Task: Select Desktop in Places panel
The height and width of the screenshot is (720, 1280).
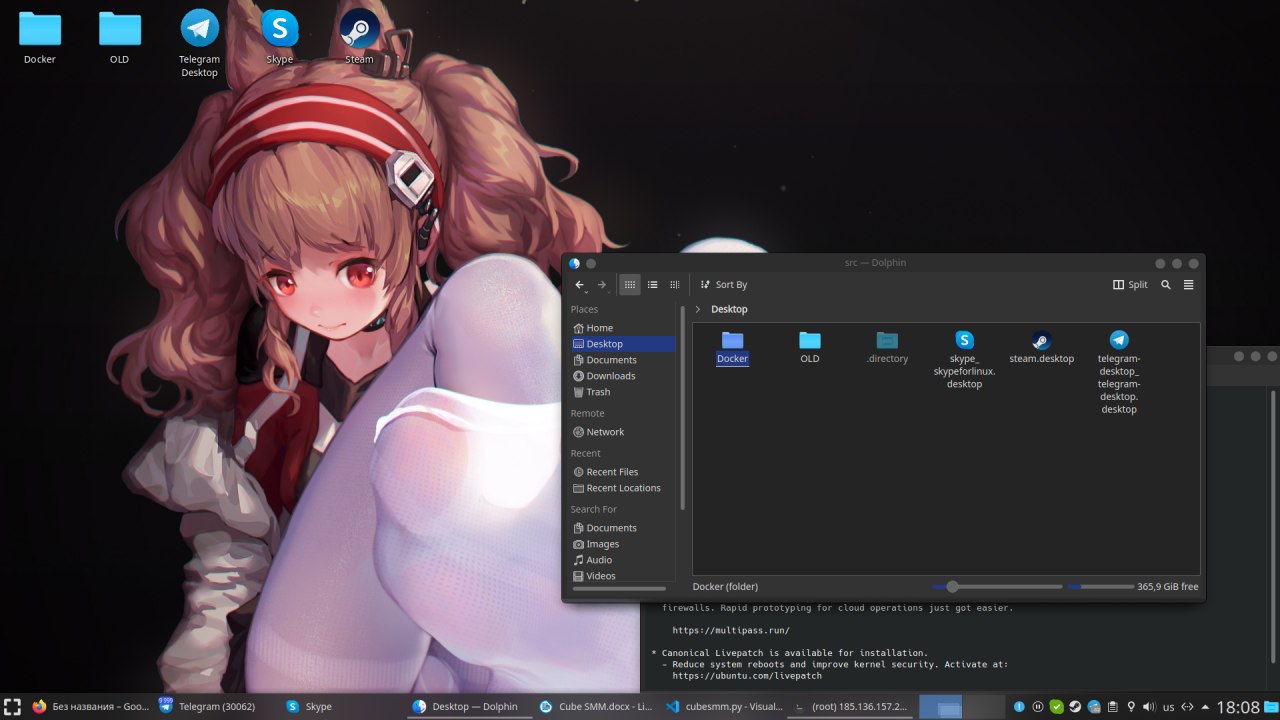Action: [622, 344]
